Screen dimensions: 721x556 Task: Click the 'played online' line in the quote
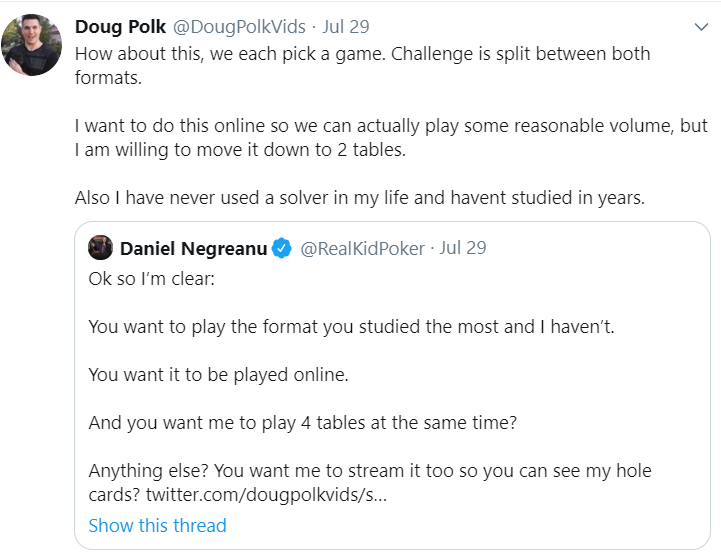(x=218, y=375)
